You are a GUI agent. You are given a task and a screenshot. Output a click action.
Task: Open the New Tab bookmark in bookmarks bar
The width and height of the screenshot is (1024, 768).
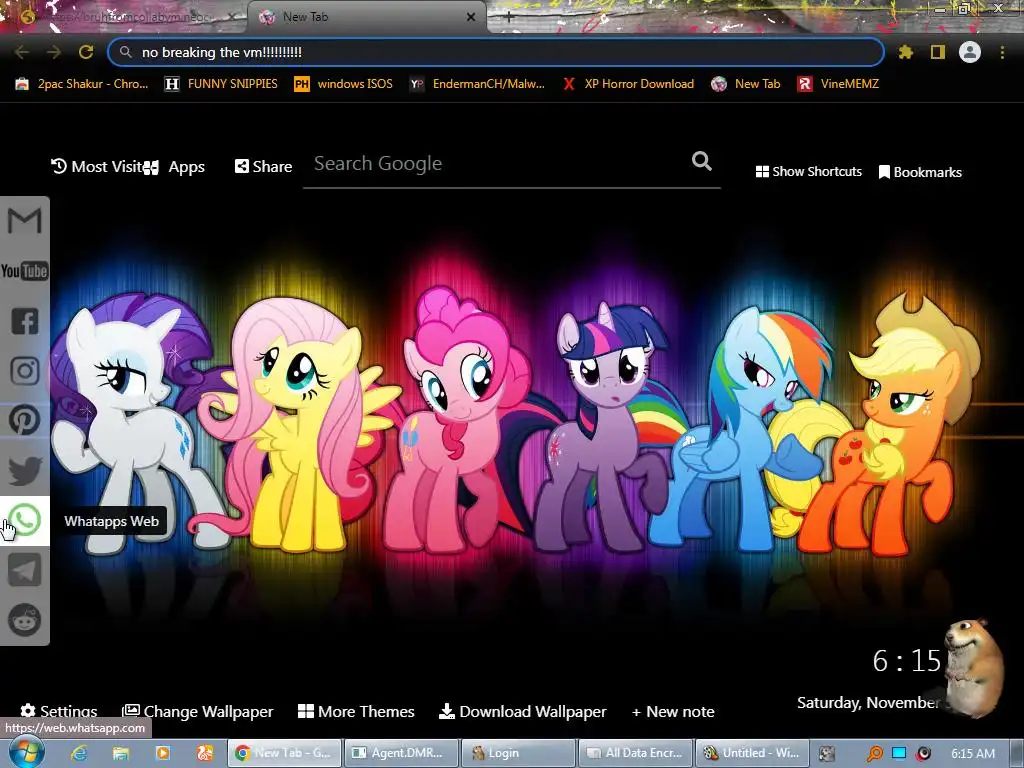(x=746, y=84)
